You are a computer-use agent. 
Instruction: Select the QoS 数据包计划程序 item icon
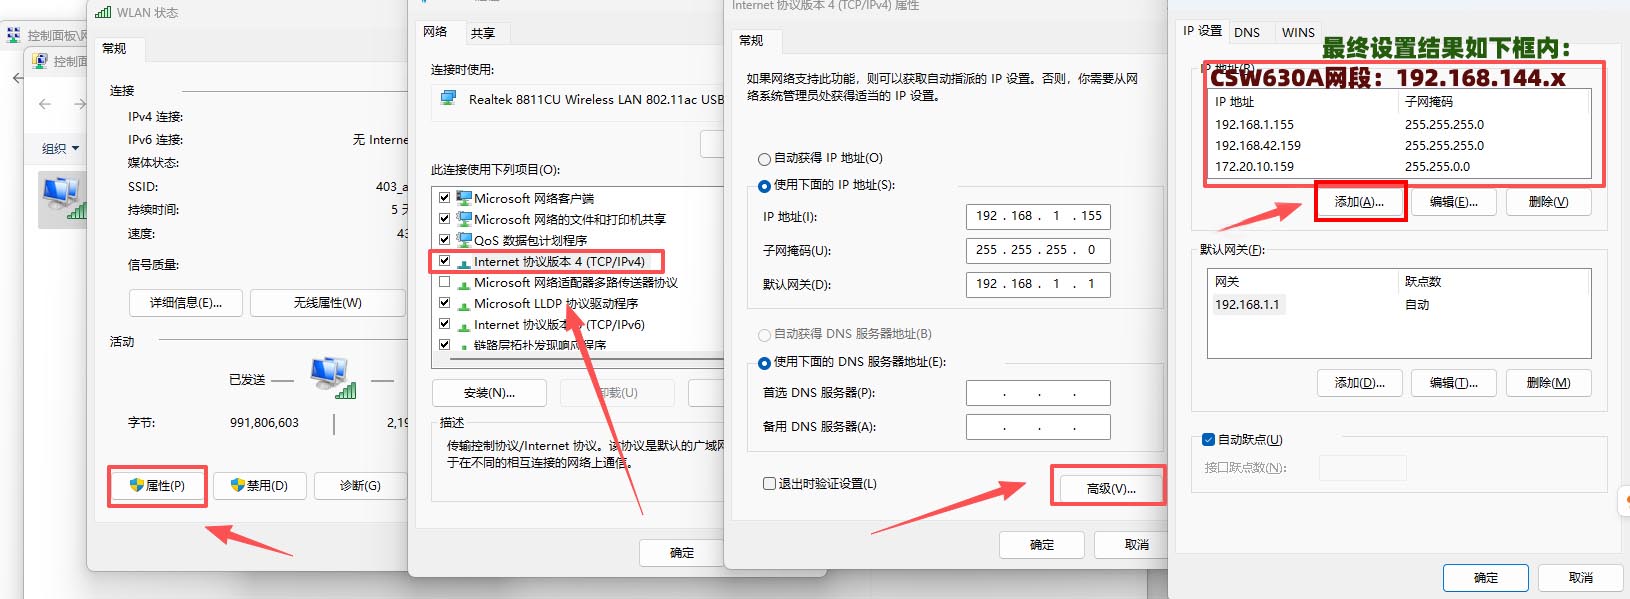click(x=464, y=240)
